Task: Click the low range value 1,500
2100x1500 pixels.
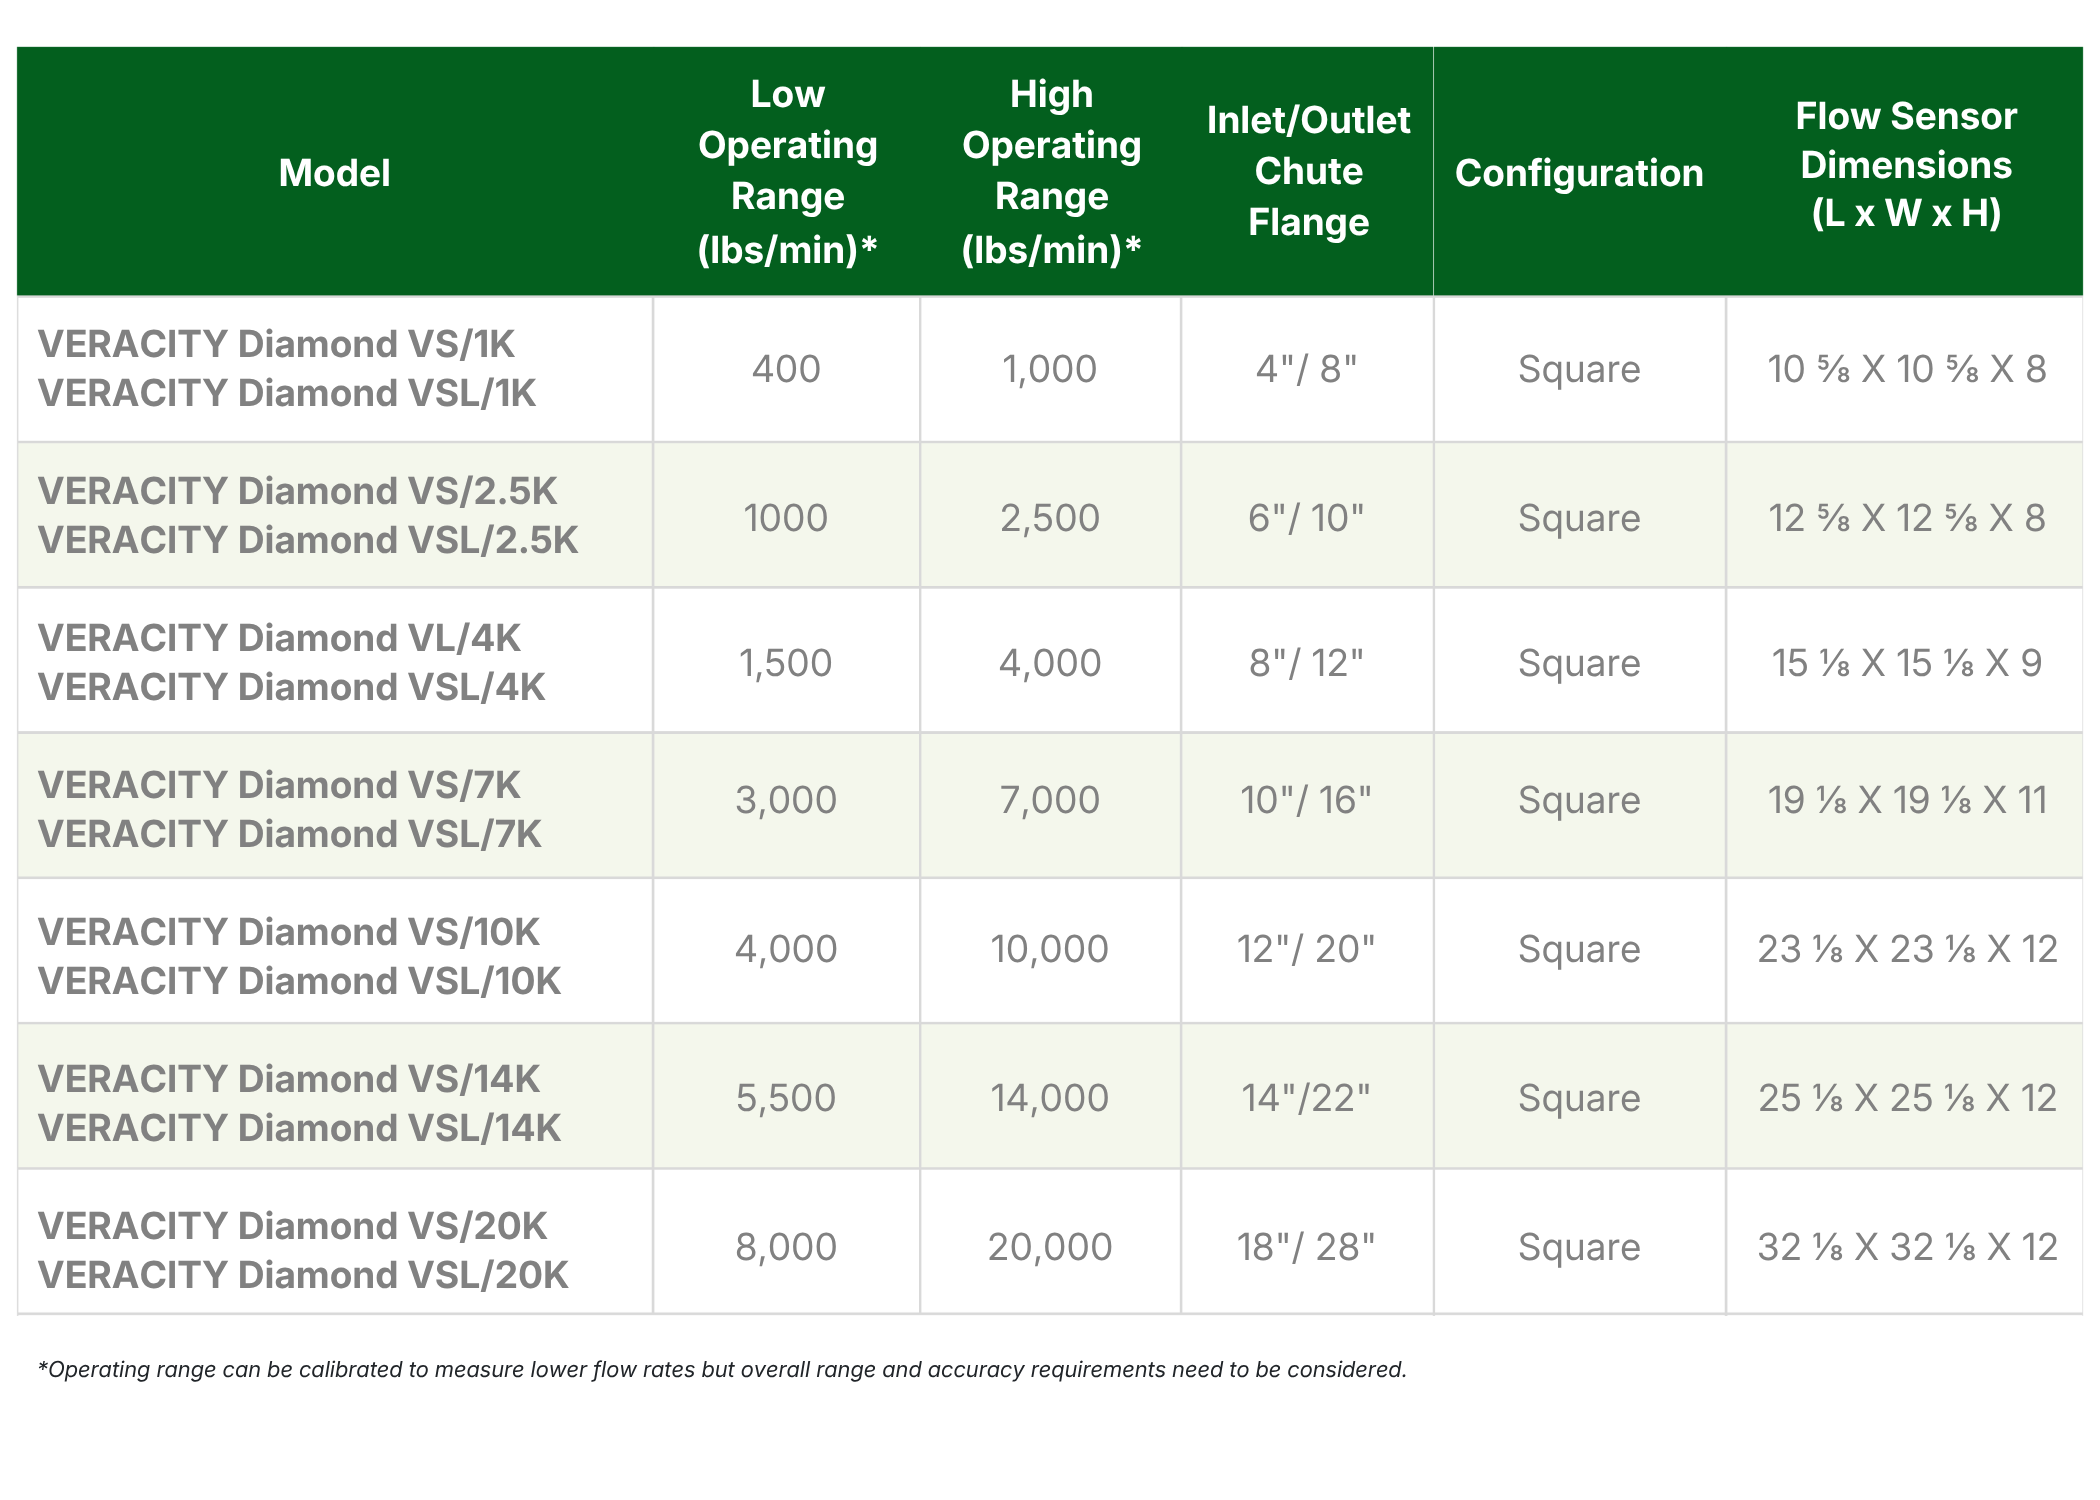Action: [x=786, y=663]
